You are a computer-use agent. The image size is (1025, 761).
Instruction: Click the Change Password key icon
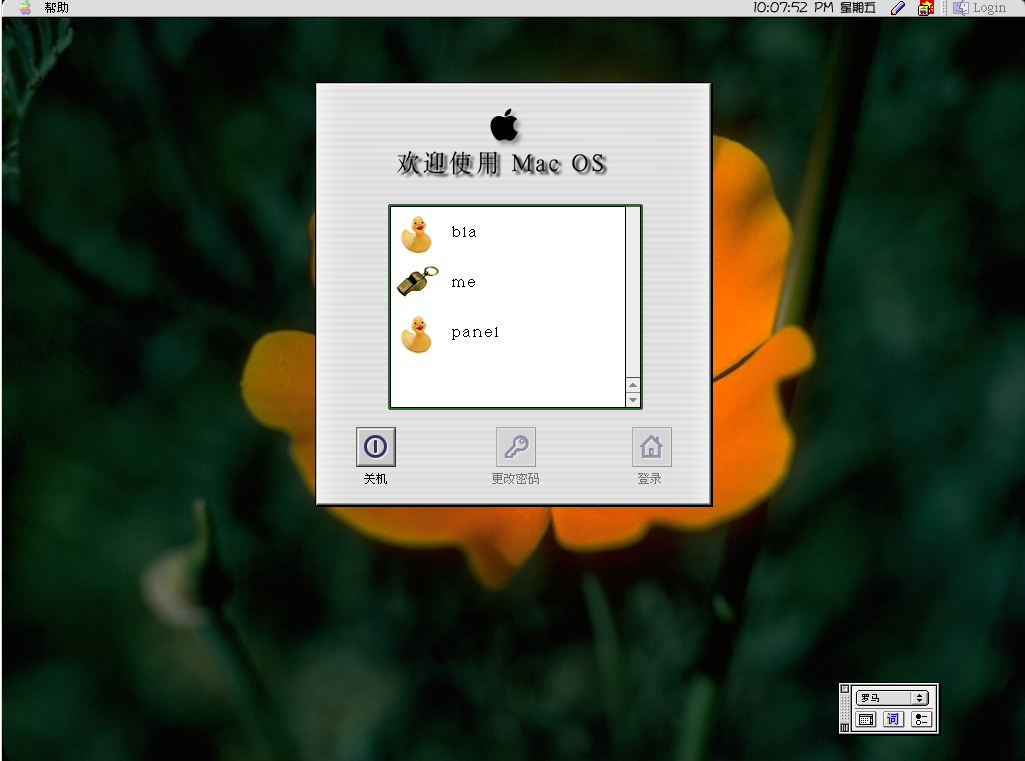click(515, 446)
